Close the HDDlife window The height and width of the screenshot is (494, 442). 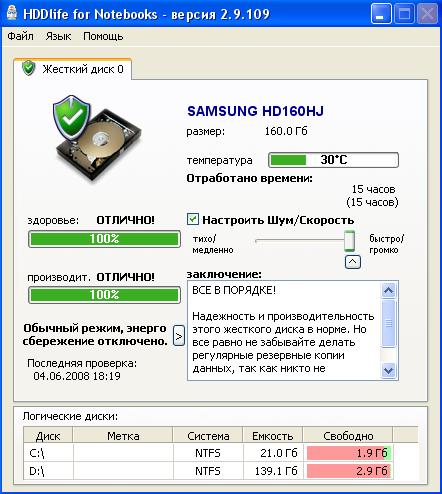pyautogui.click(x=427, y=14)
